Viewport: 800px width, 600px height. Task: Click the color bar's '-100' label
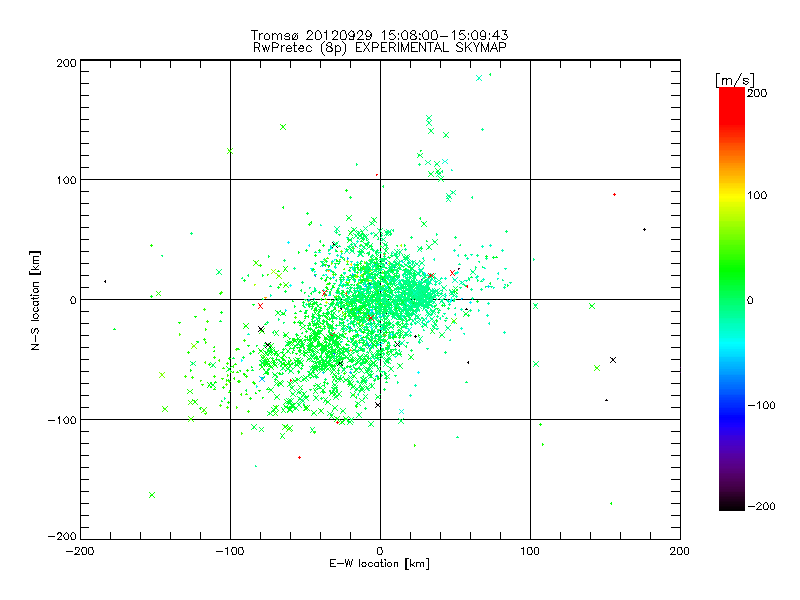point(761,405)
